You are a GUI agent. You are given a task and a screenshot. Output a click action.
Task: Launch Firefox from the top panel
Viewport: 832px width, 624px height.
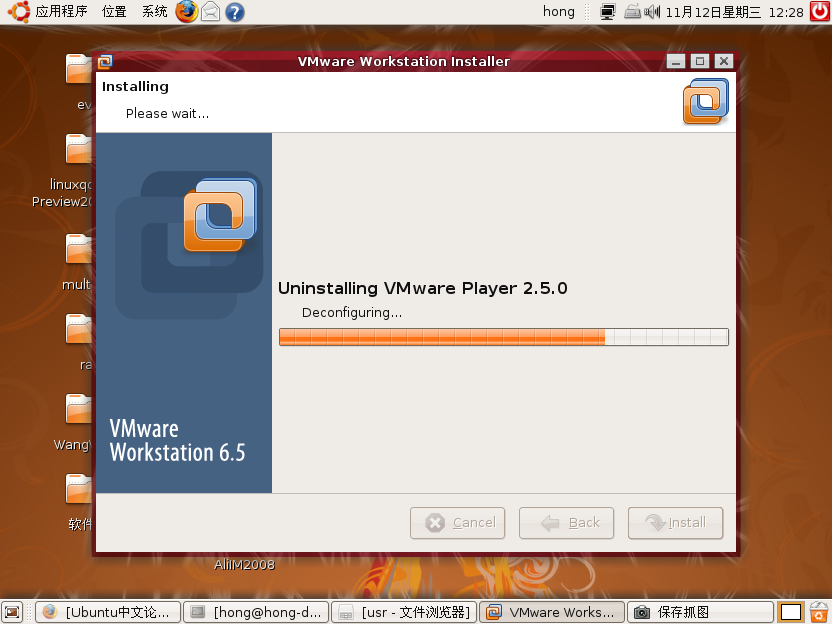[x=186, y=12]
